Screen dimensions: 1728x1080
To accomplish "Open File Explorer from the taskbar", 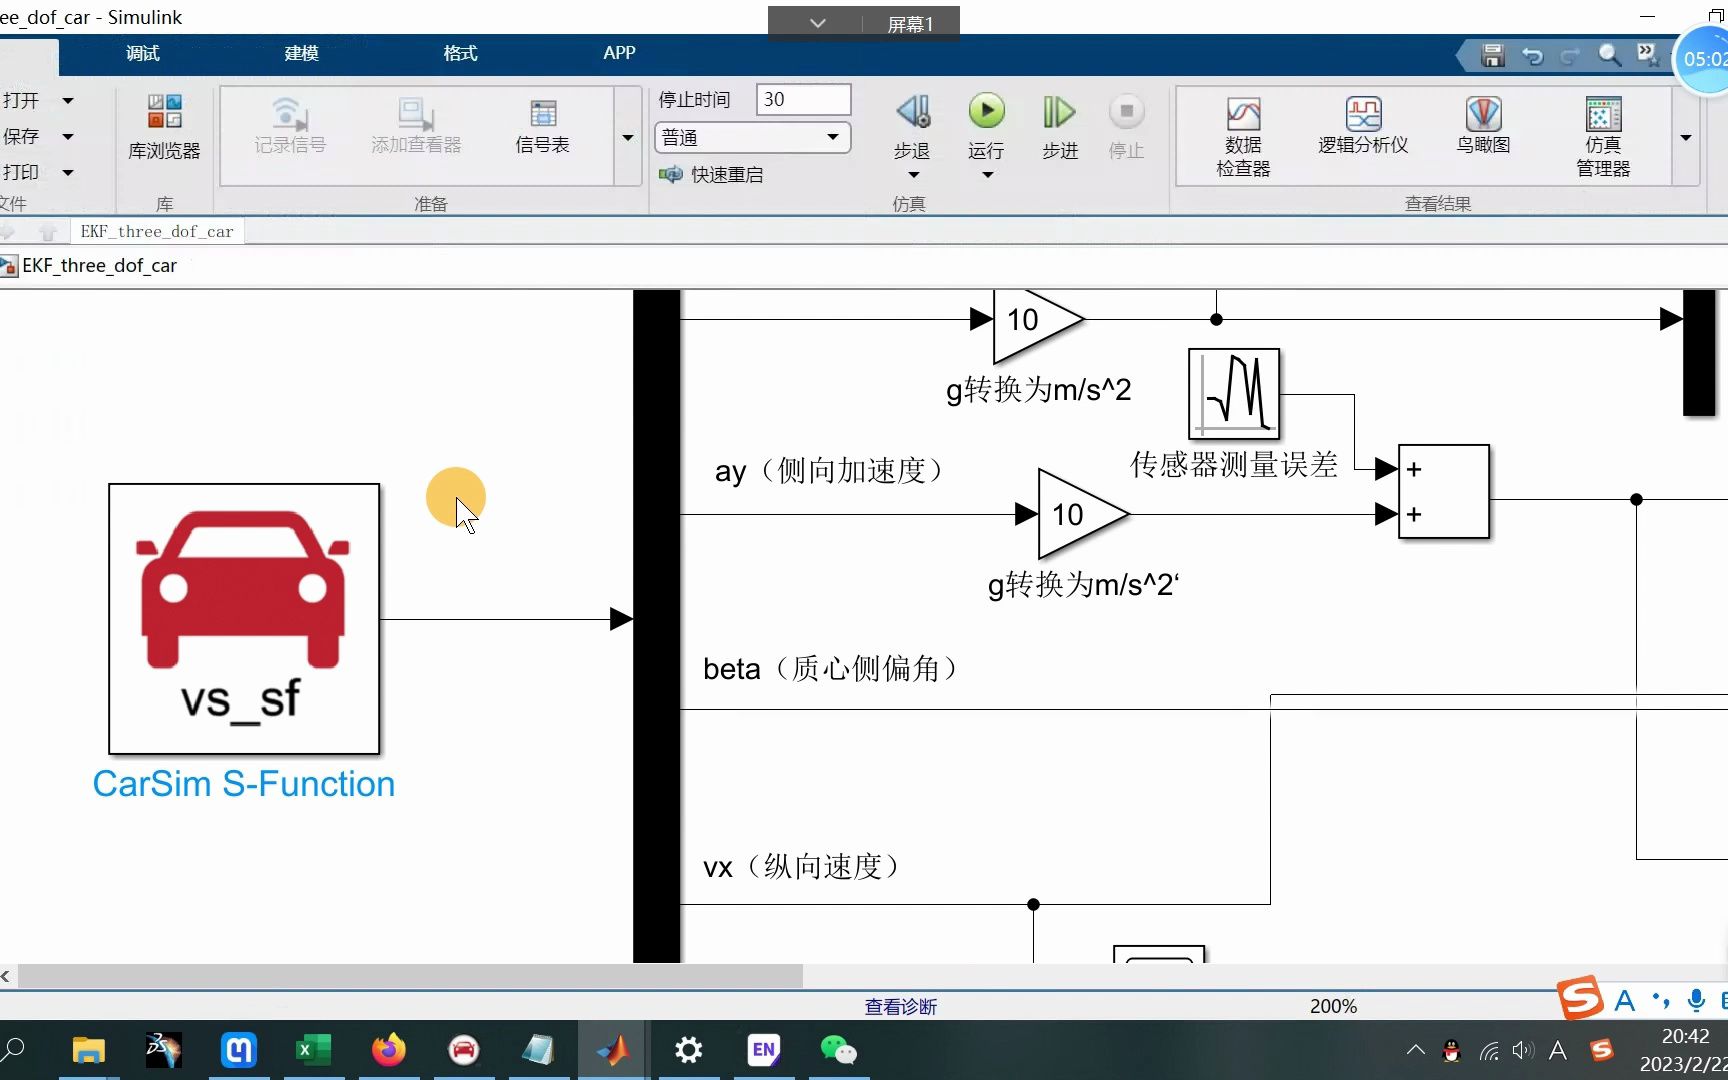I will (x=88, y=1050).
